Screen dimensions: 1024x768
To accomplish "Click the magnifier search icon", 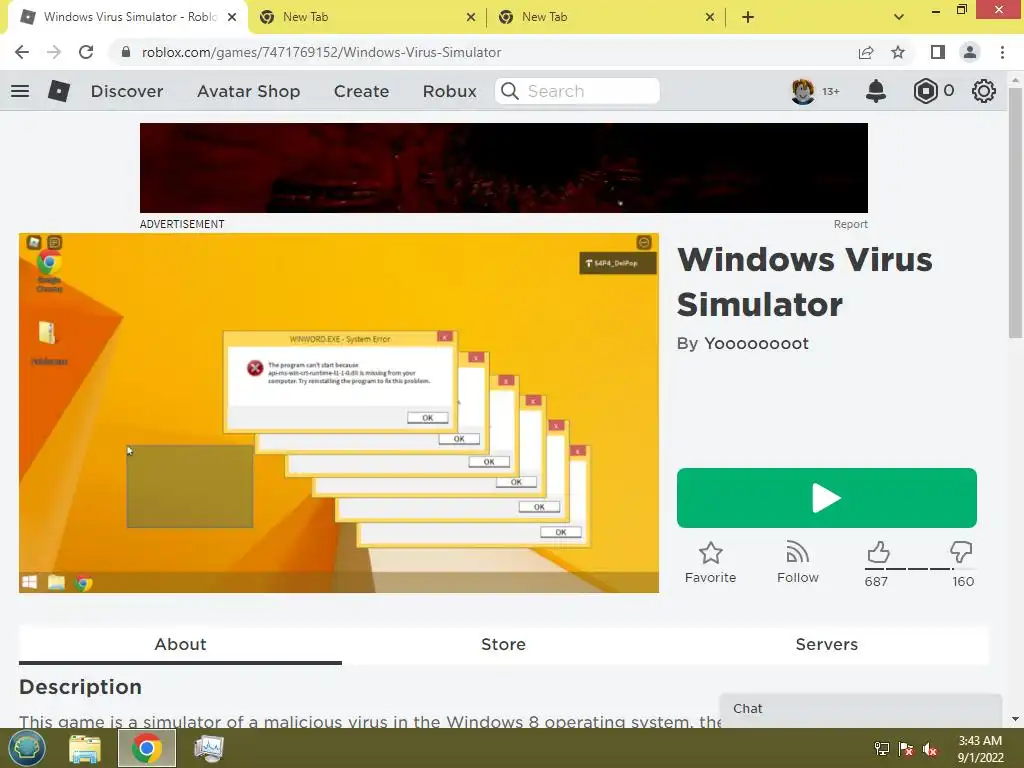I will click(510, 91).
